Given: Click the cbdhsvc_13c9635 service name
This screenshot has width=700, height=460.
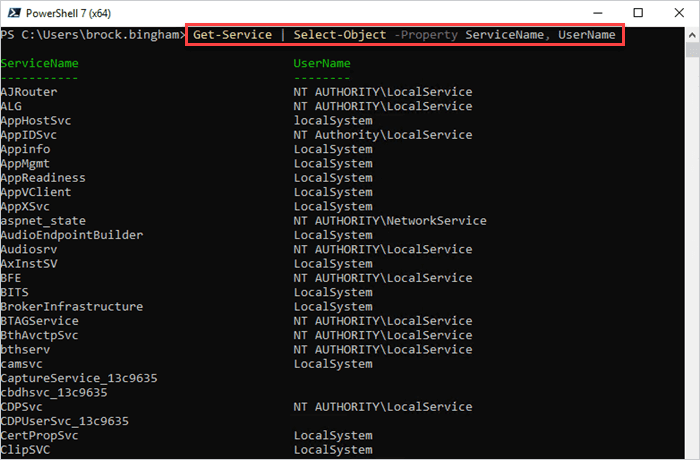Looking at the screenshot, I should [54, 392].
